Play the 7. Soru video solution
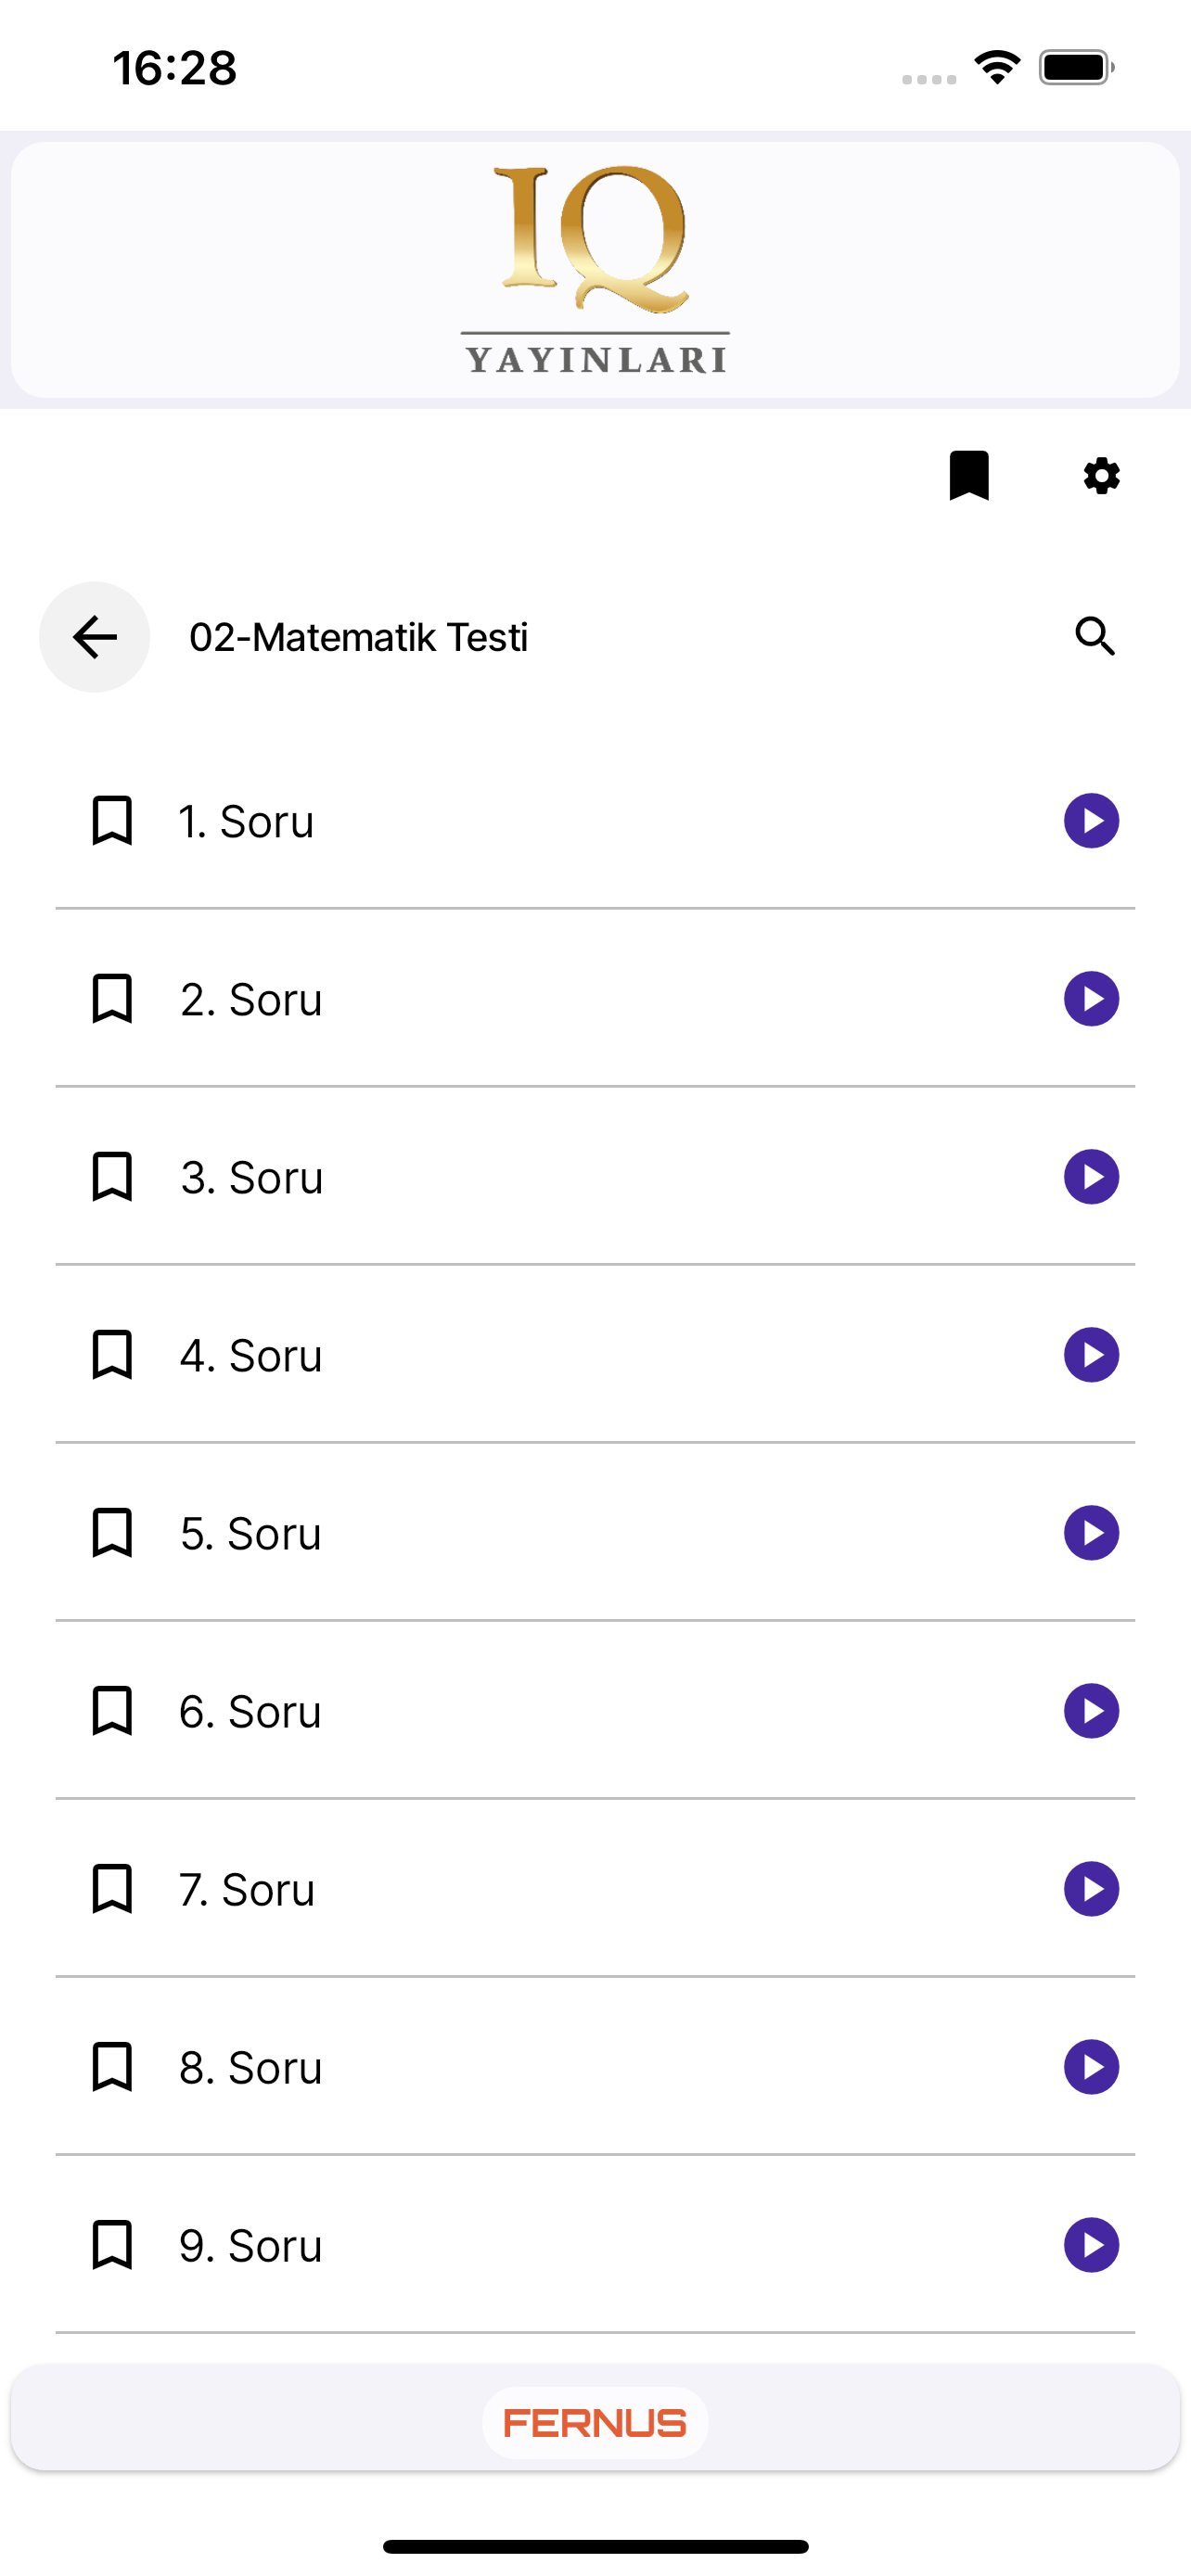The image size is (1191, 2576). point(1091,1889)
